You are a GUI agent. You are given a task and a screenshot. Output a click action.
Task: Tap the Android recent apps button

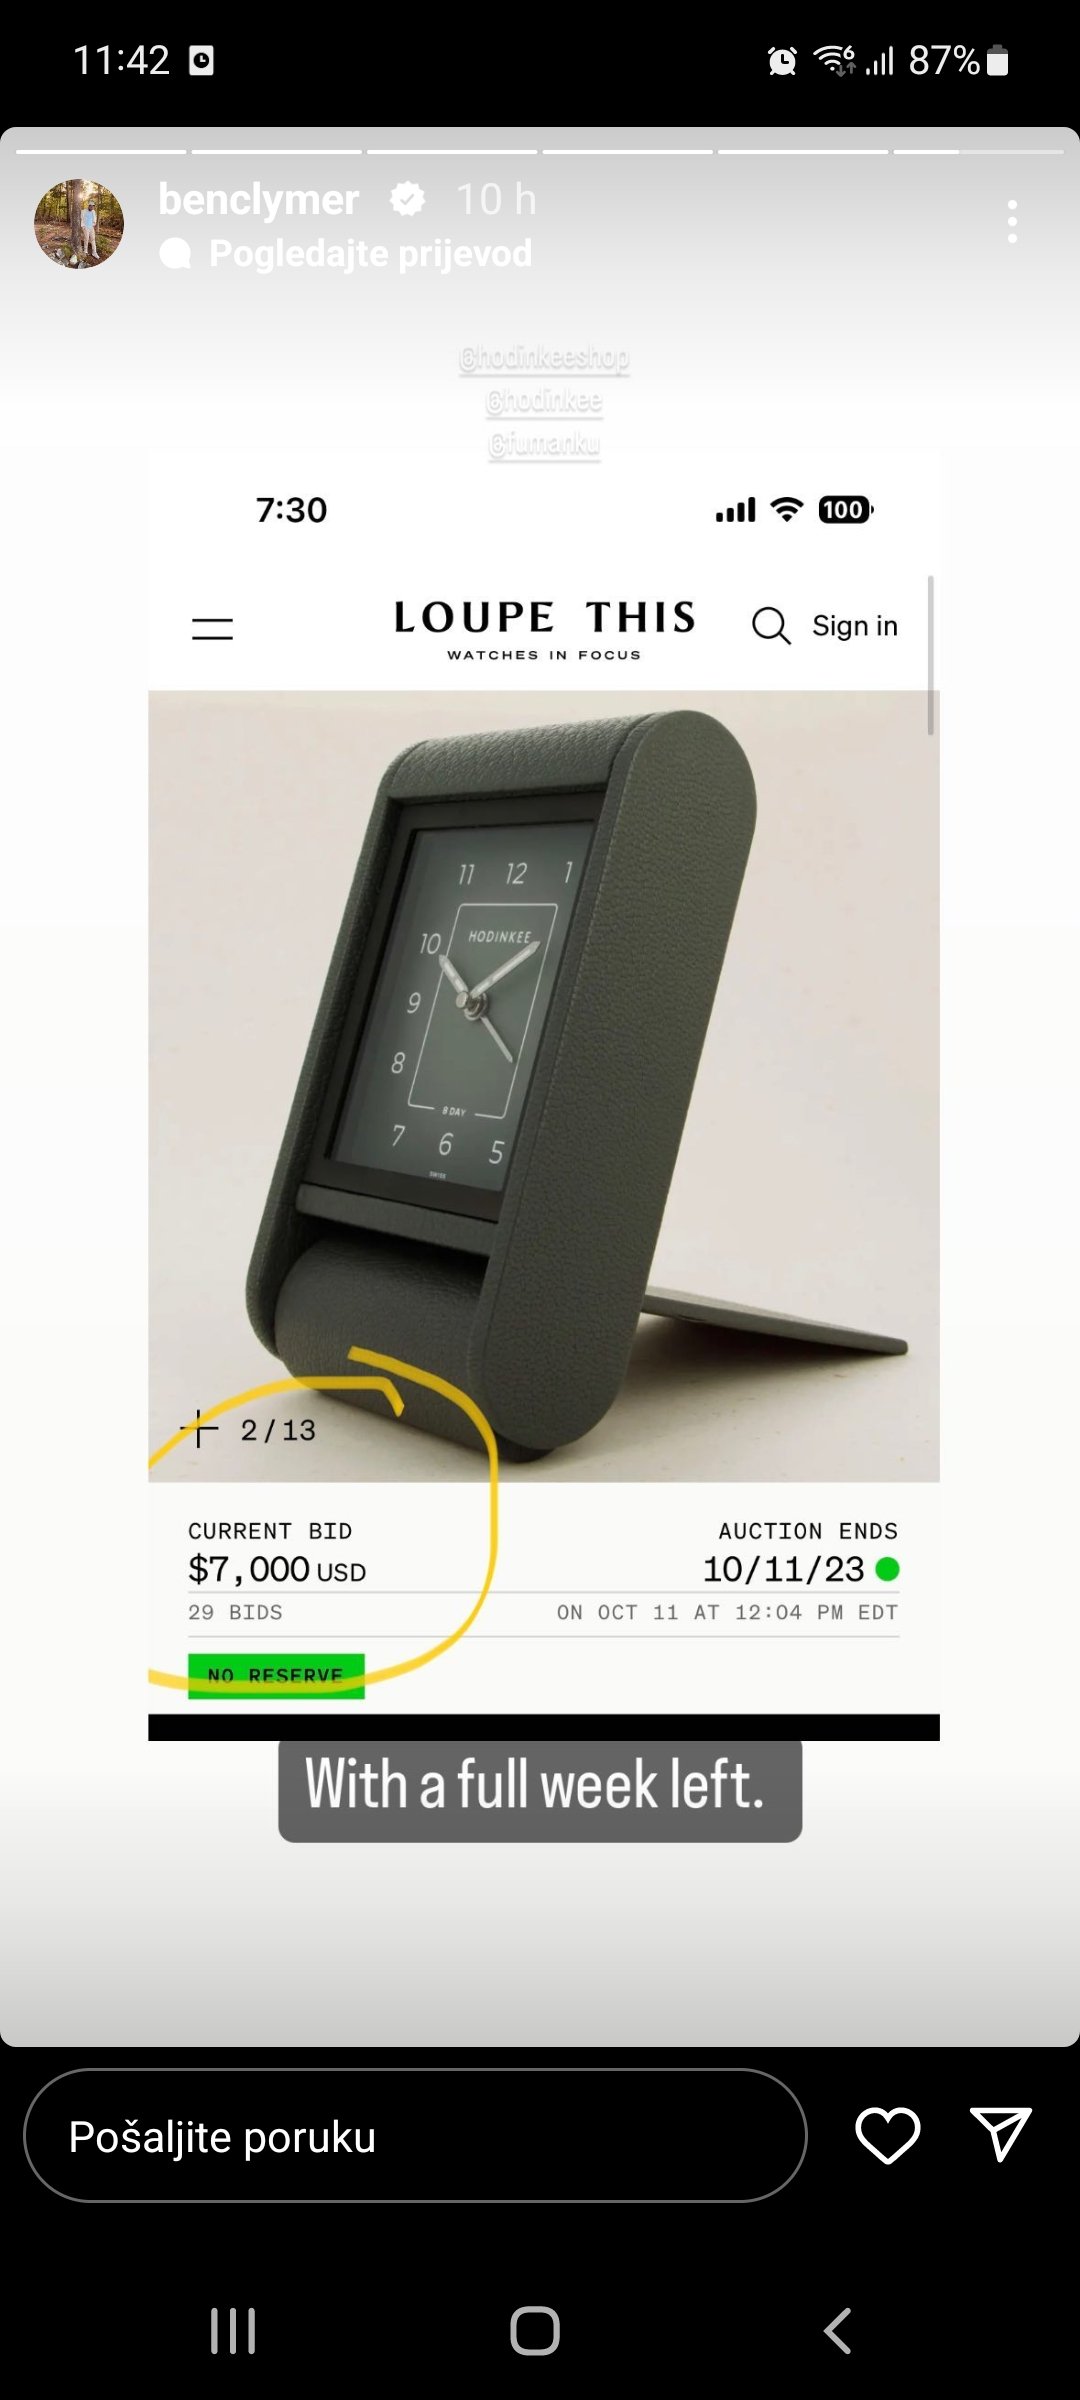233,2331
